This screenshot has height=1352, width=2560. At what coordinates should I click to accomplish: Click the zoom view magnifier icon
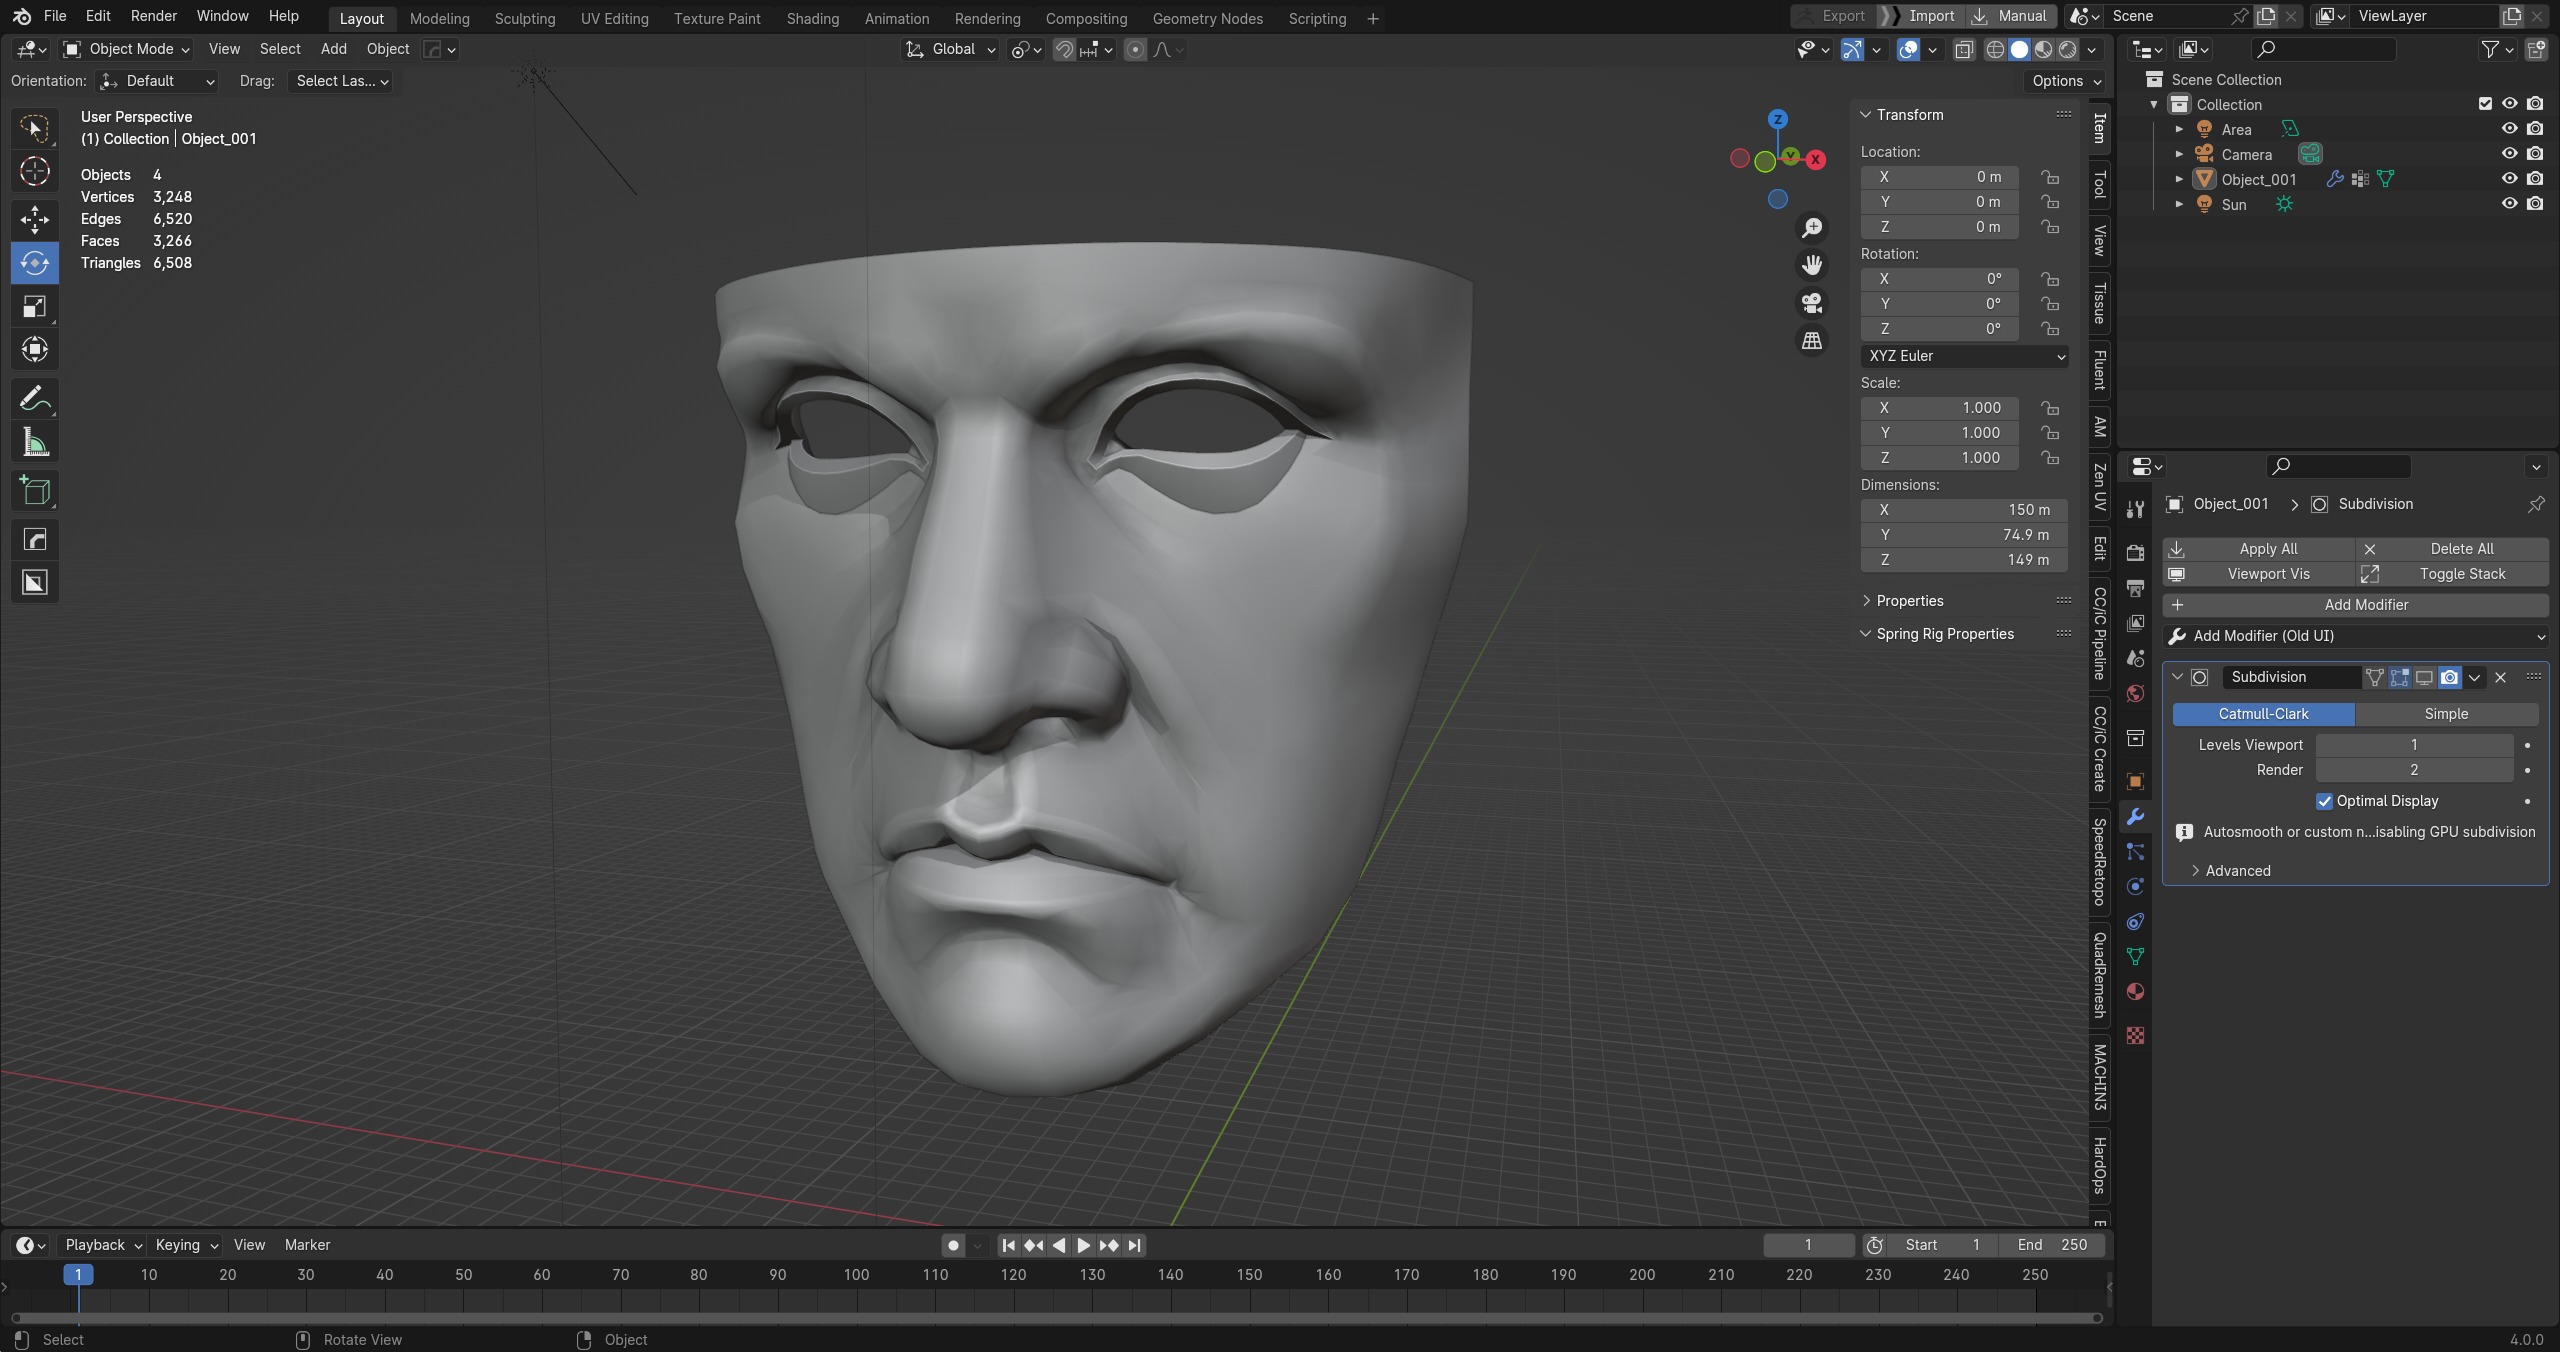(x=1811, y=228)
